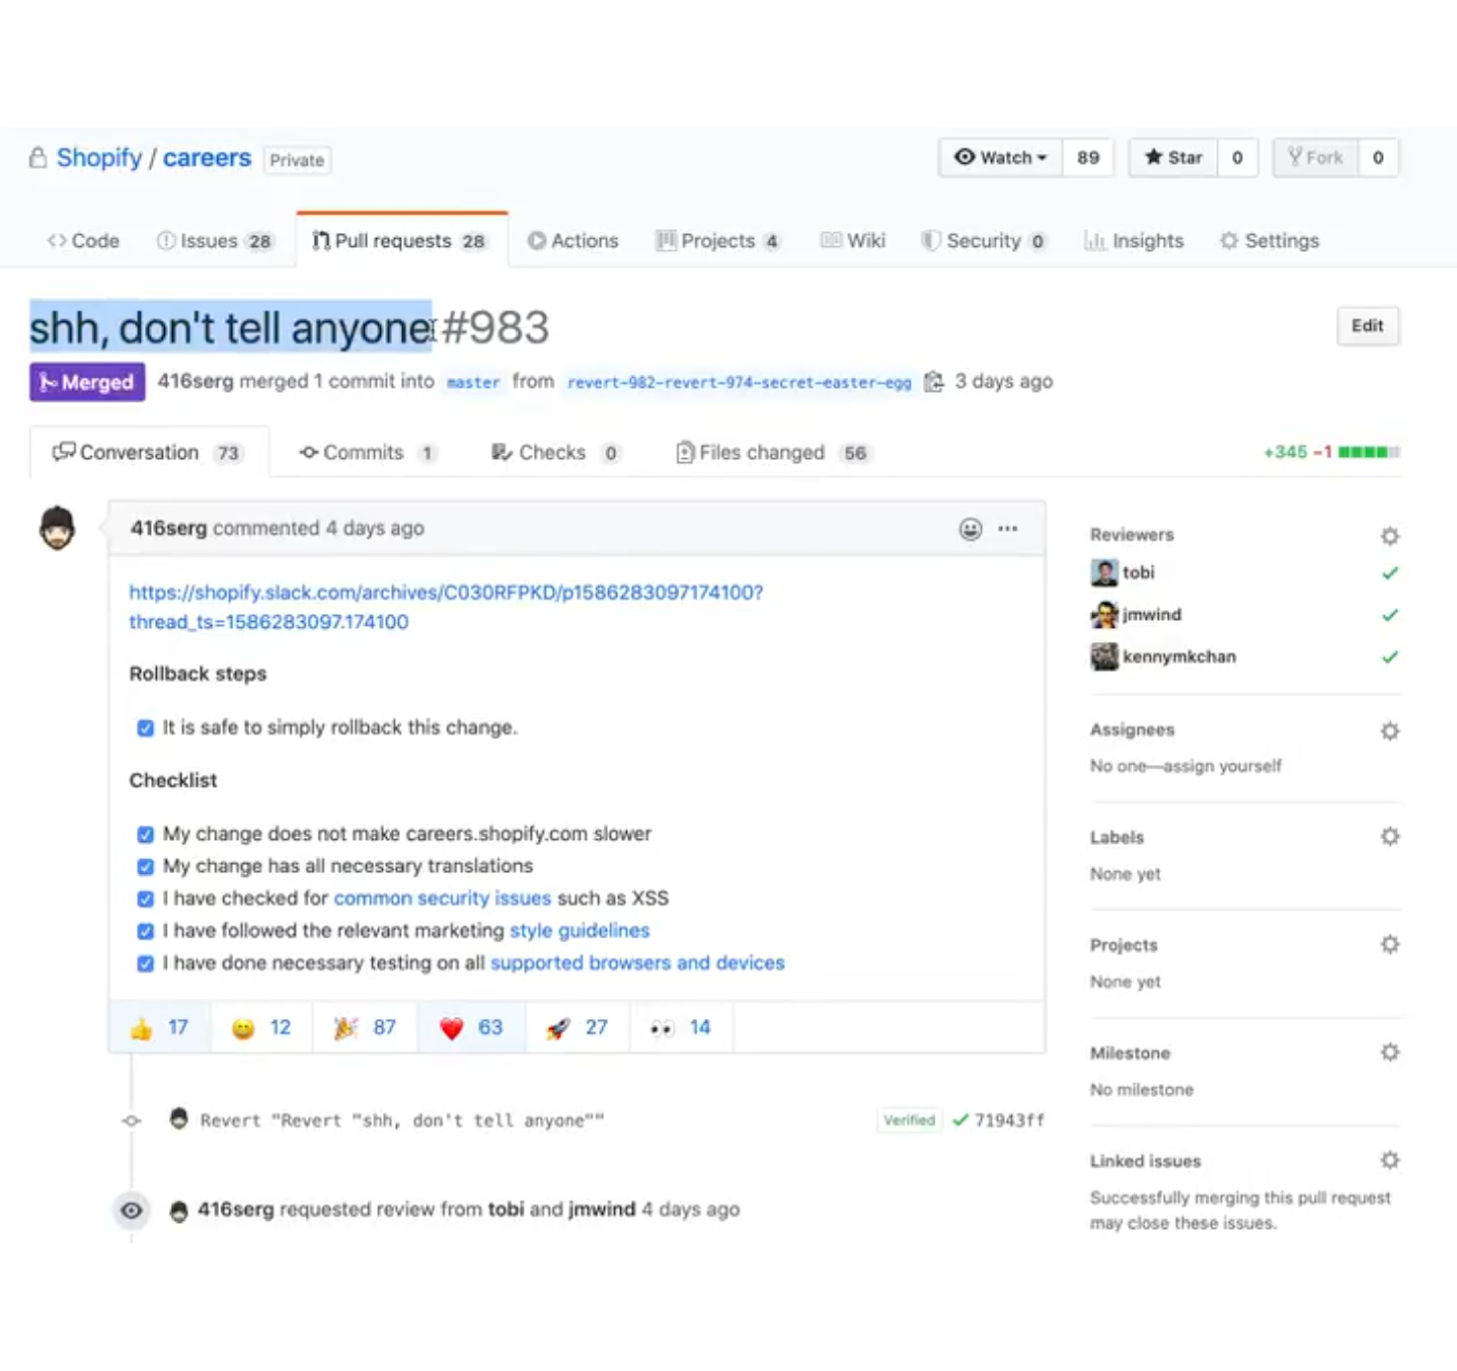Copy branch name using clipboard icon

click(x=934, y=381)
